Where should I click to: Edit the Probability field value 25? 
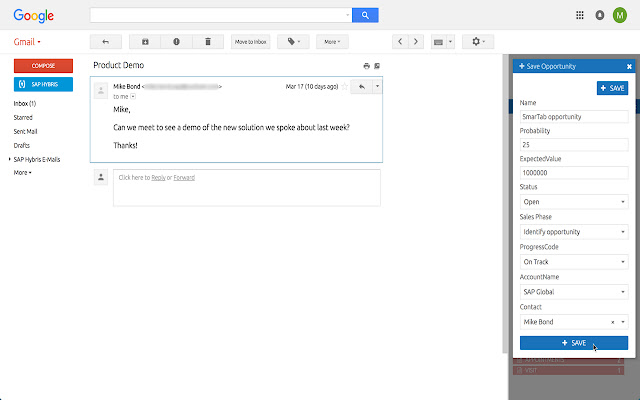(574, 145)
